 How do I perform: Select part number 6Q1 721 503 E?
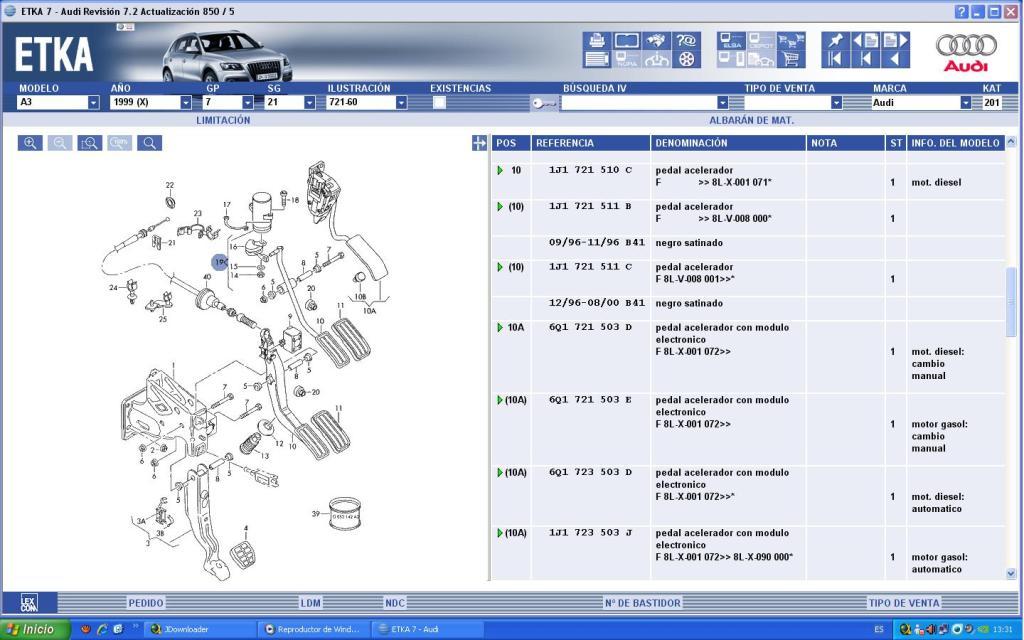coord(590,400)
